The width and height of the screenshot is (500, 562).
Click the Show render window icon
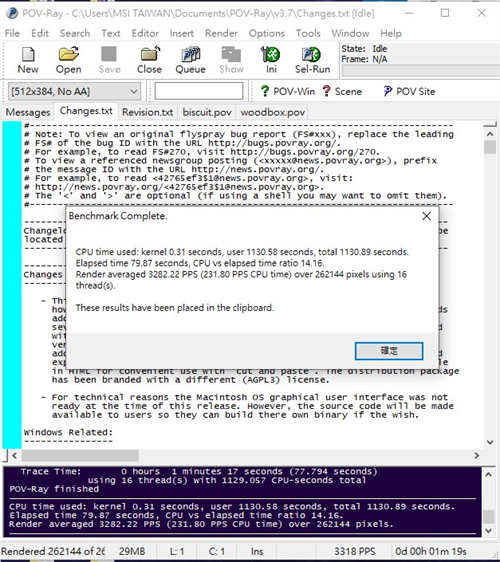coord(231,60)
